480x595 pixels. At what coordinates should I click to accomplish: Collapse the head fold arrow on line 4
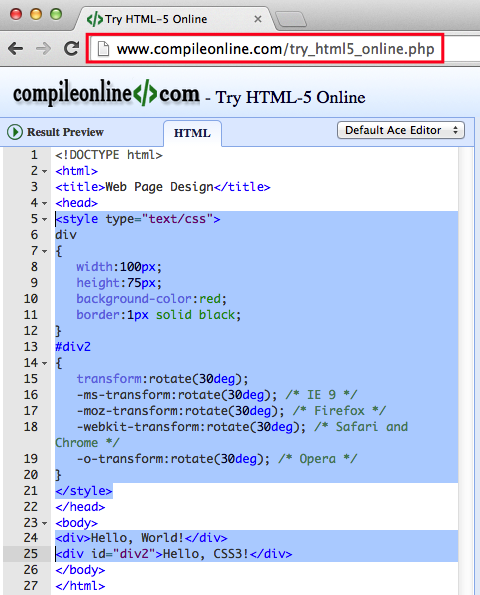(45, 203)
